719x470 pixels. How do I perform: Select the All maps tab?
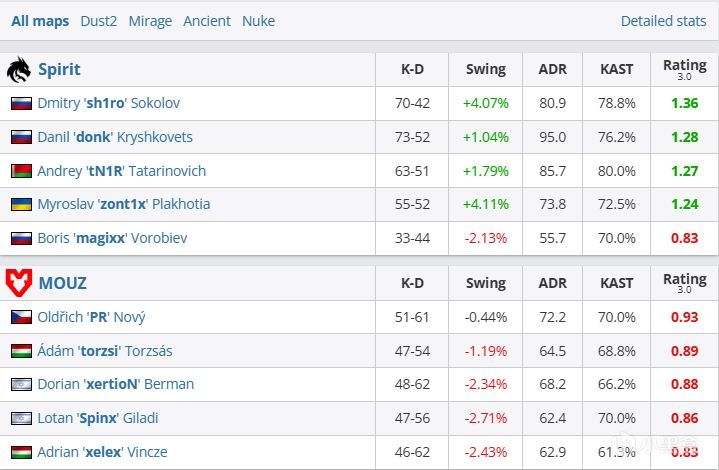pyautogui.click(x=40, y=21)
